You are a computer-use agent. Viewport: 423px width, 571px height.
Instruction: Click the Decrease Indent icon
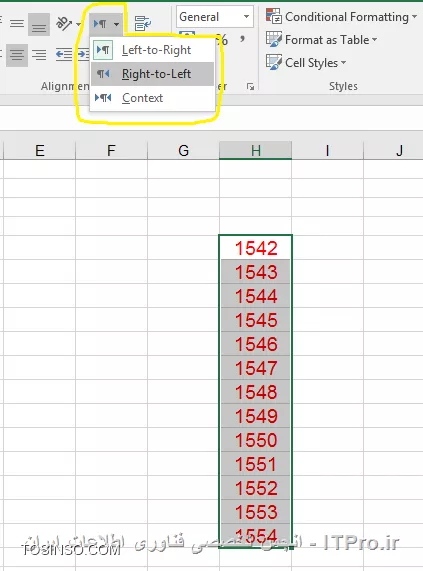[64, 55]
